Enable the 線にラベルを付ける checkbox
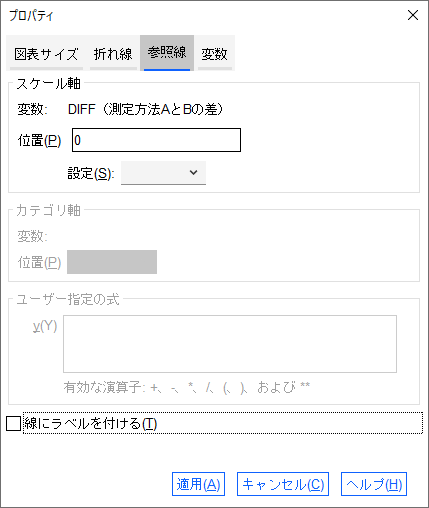 click(x=13, y=424)
